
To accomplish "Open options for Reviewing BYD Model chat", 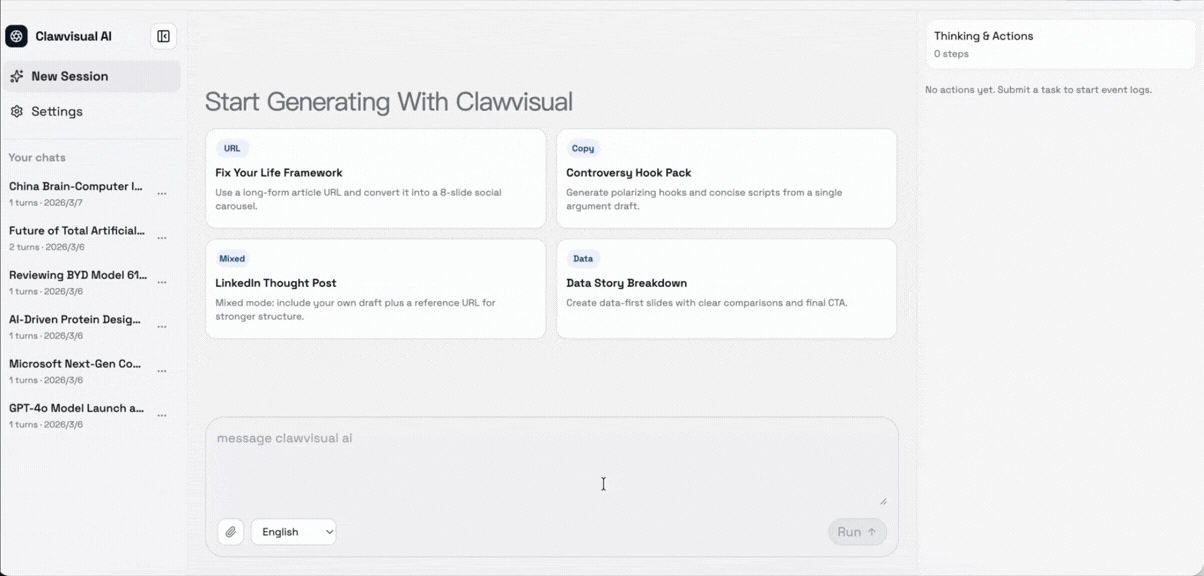I will (162, 282).
